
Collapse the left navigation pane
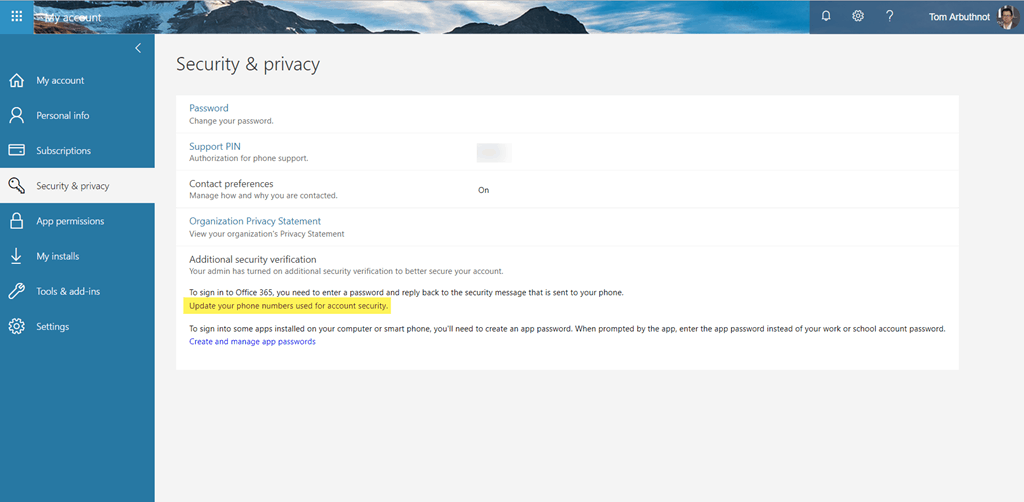coord(138,48)
